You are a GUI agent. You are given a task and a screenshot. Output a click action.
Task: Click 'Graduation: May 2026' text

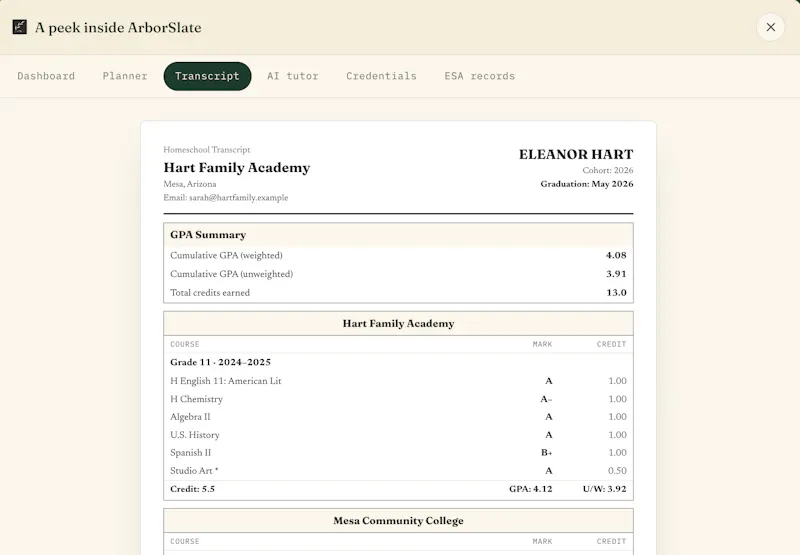[x=587, y=184]
